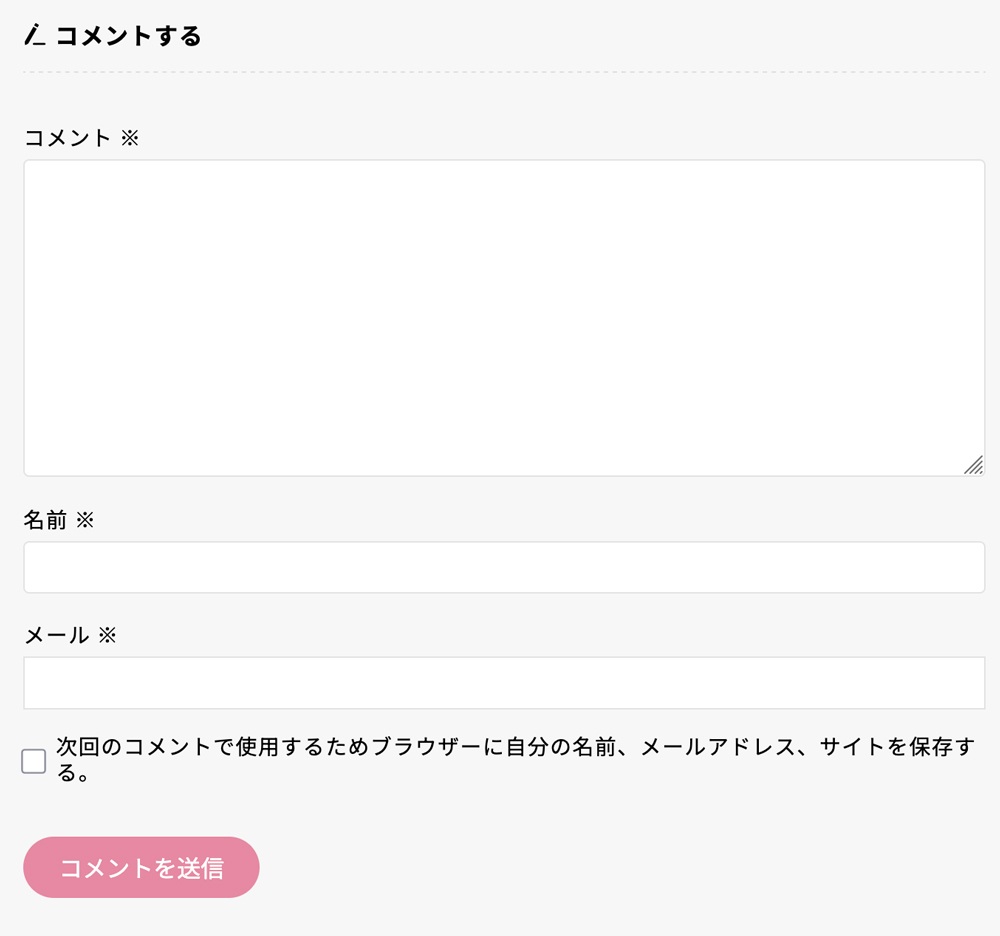Submit with the コメントを送信 button
The height and width of the screenshot is (936, 1000).
[x=141, y=867]
